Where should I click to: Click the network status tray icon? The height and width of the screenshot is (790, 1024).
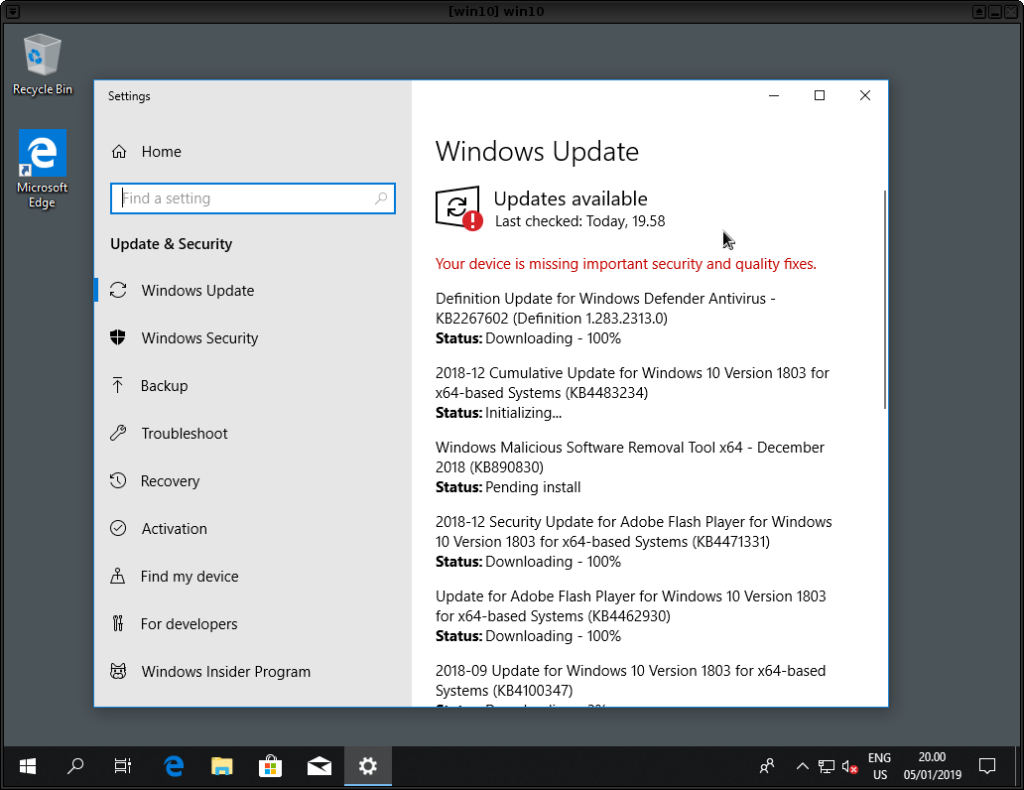click(x=826, y=766)
